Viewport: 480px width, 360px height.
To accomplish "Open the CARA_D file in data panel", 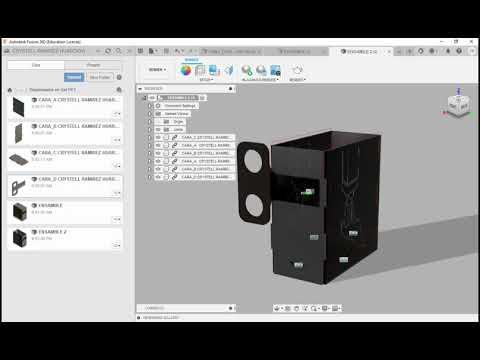I will point(65,186).
